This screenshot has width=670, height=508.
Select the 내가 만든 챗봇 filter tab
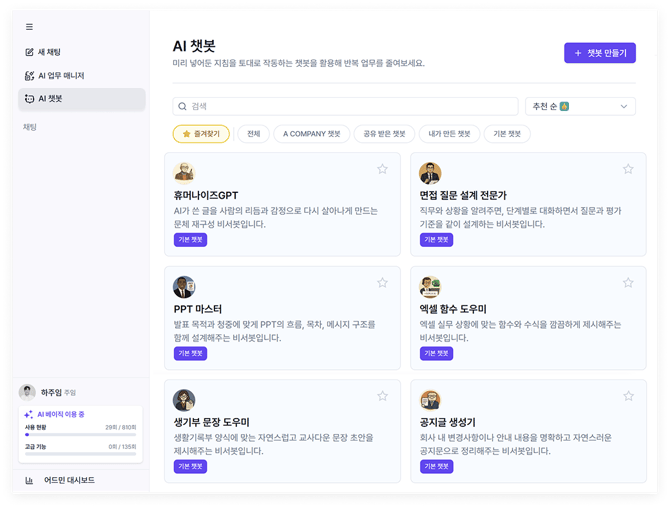click(450, 134)
